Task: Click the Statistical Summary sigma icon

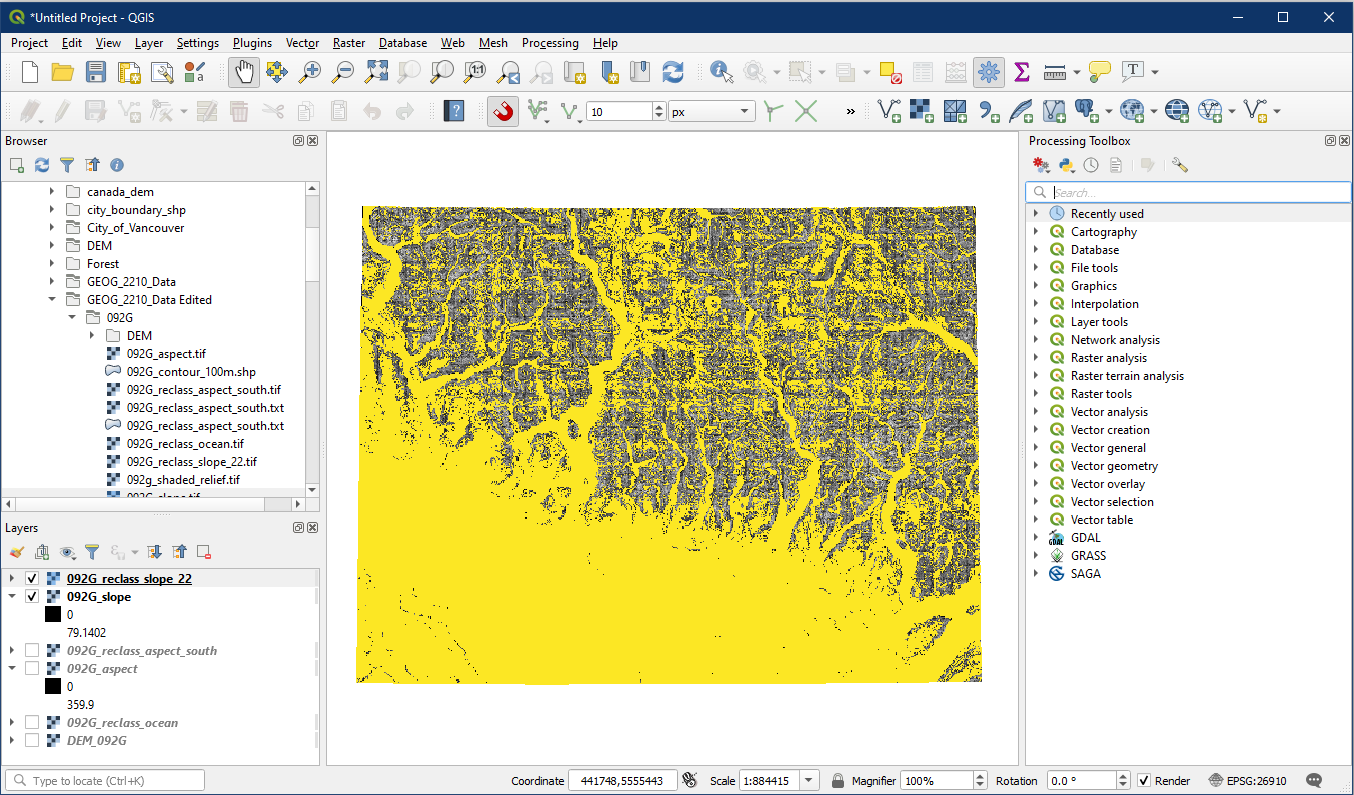Action: pyautogui.click(x=1021, y=72)
